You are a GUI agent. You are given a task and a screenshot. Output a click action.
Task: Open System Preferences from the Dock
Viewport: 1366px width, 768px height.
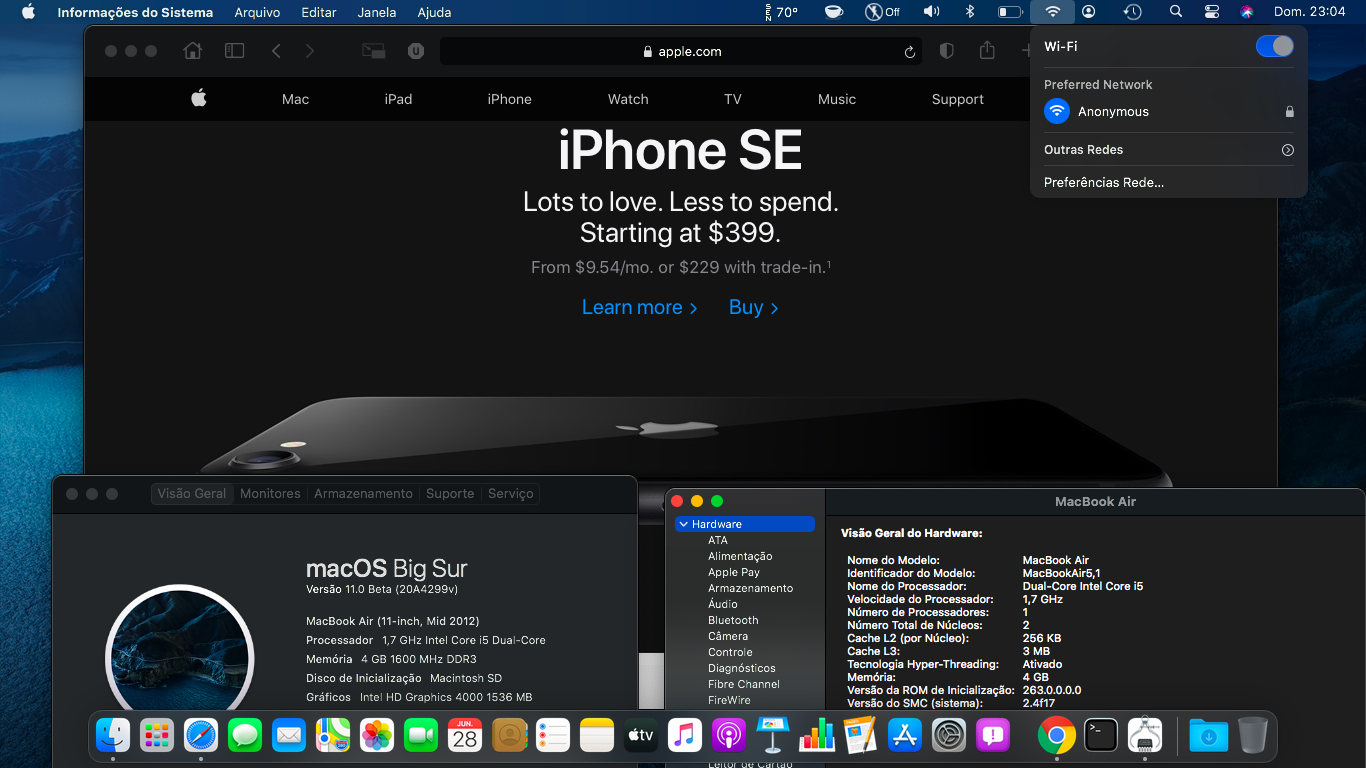pos(949,736)
